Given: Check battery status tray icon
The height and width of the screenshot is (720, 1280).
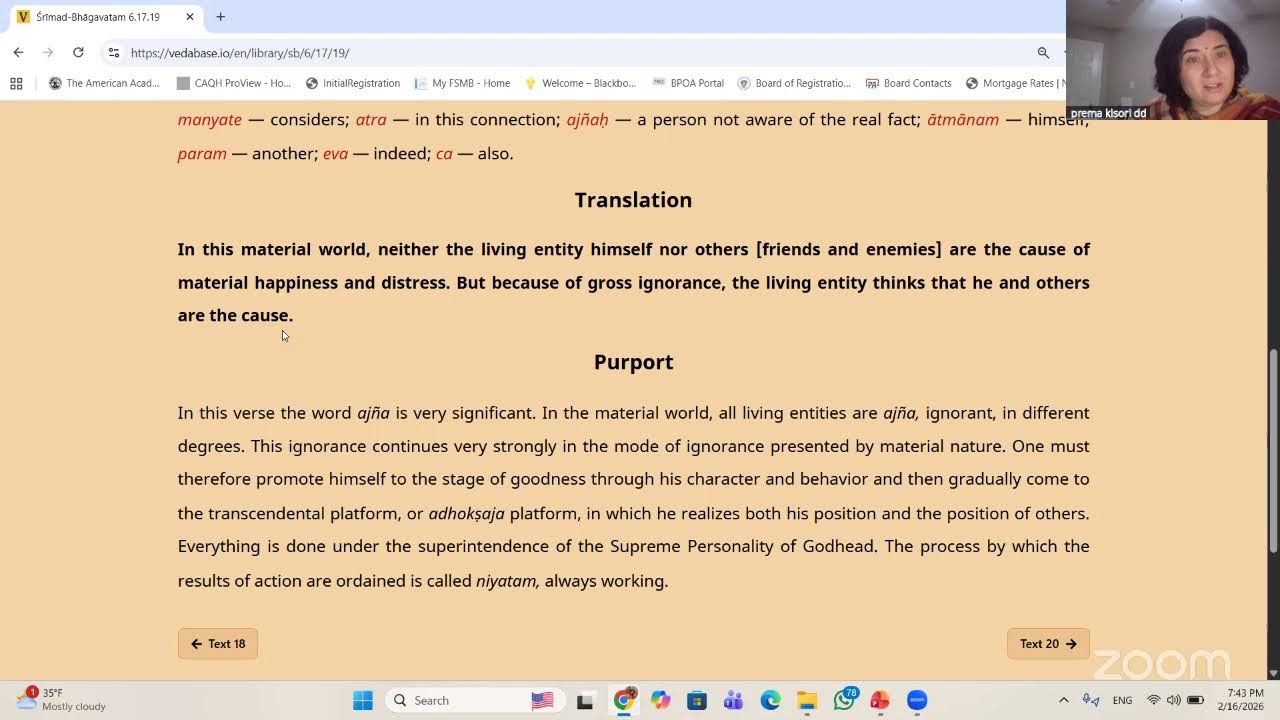Looking at the screenshot, I should click(x=1195, y=700).
